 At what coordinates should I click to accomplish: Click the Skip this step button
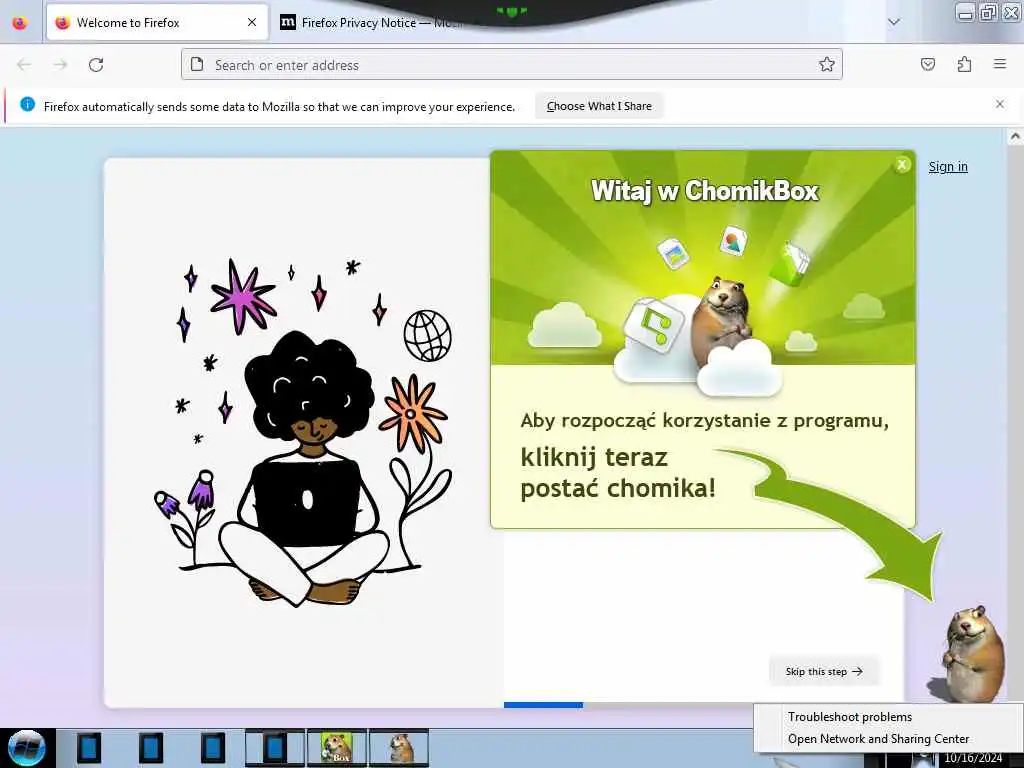click(x=824, y=671)
